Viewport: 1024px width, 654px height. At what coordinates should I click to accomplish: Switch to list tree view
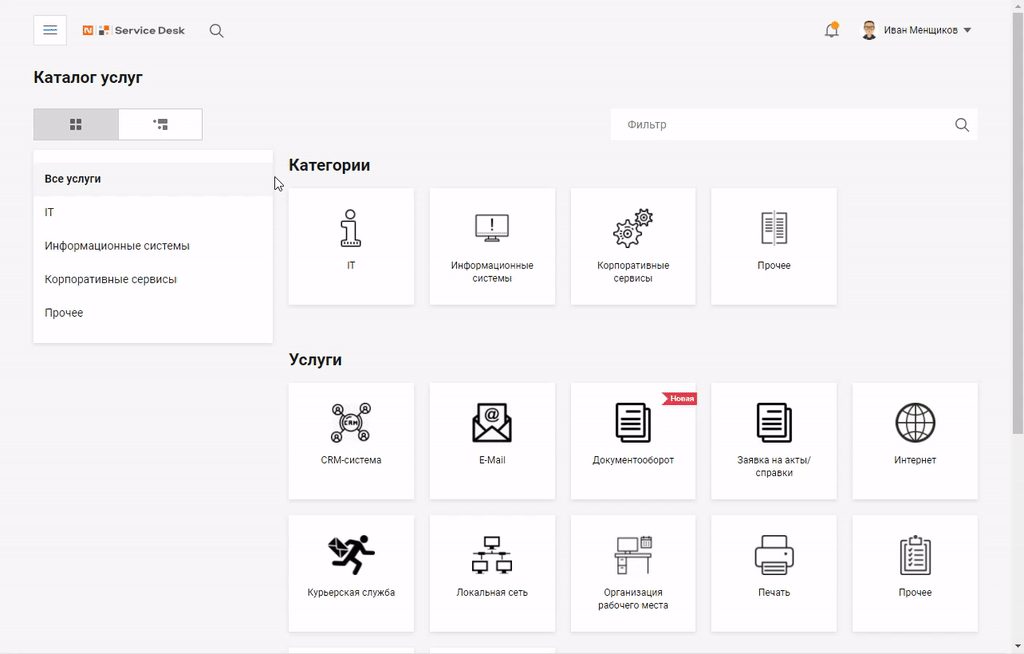point(161,124)
